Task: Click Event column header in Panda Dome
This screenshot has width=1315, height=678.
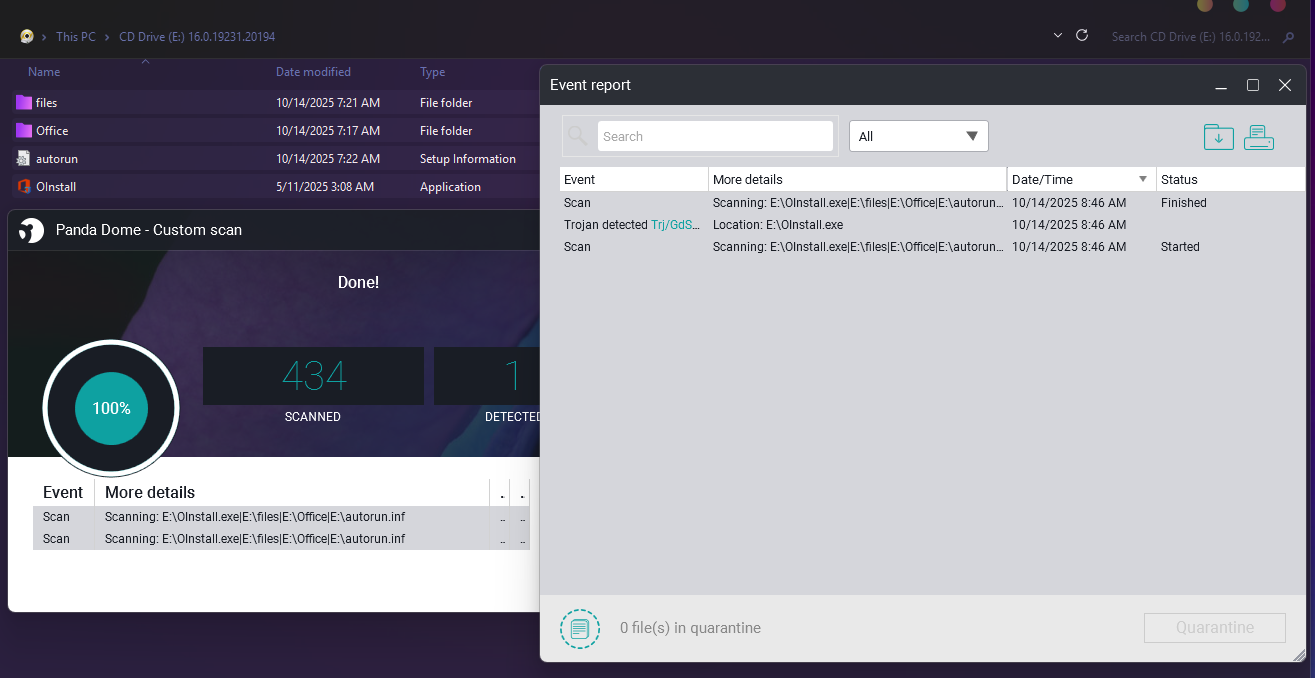Action: [63, 492]
